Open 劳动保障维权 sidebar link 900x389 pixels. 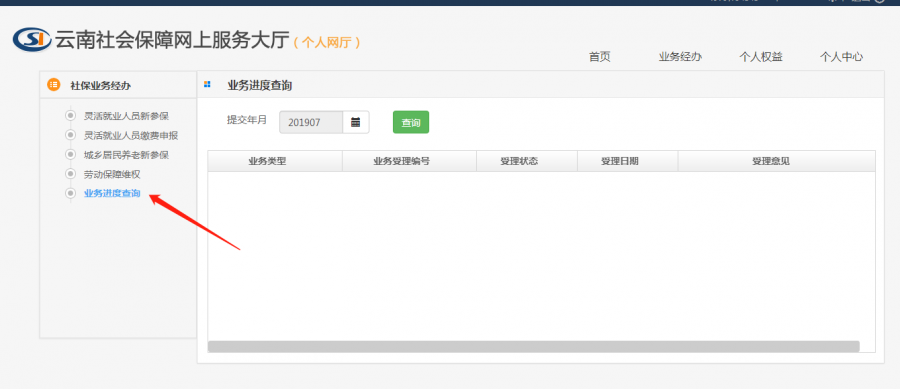[x=112, y=174]
